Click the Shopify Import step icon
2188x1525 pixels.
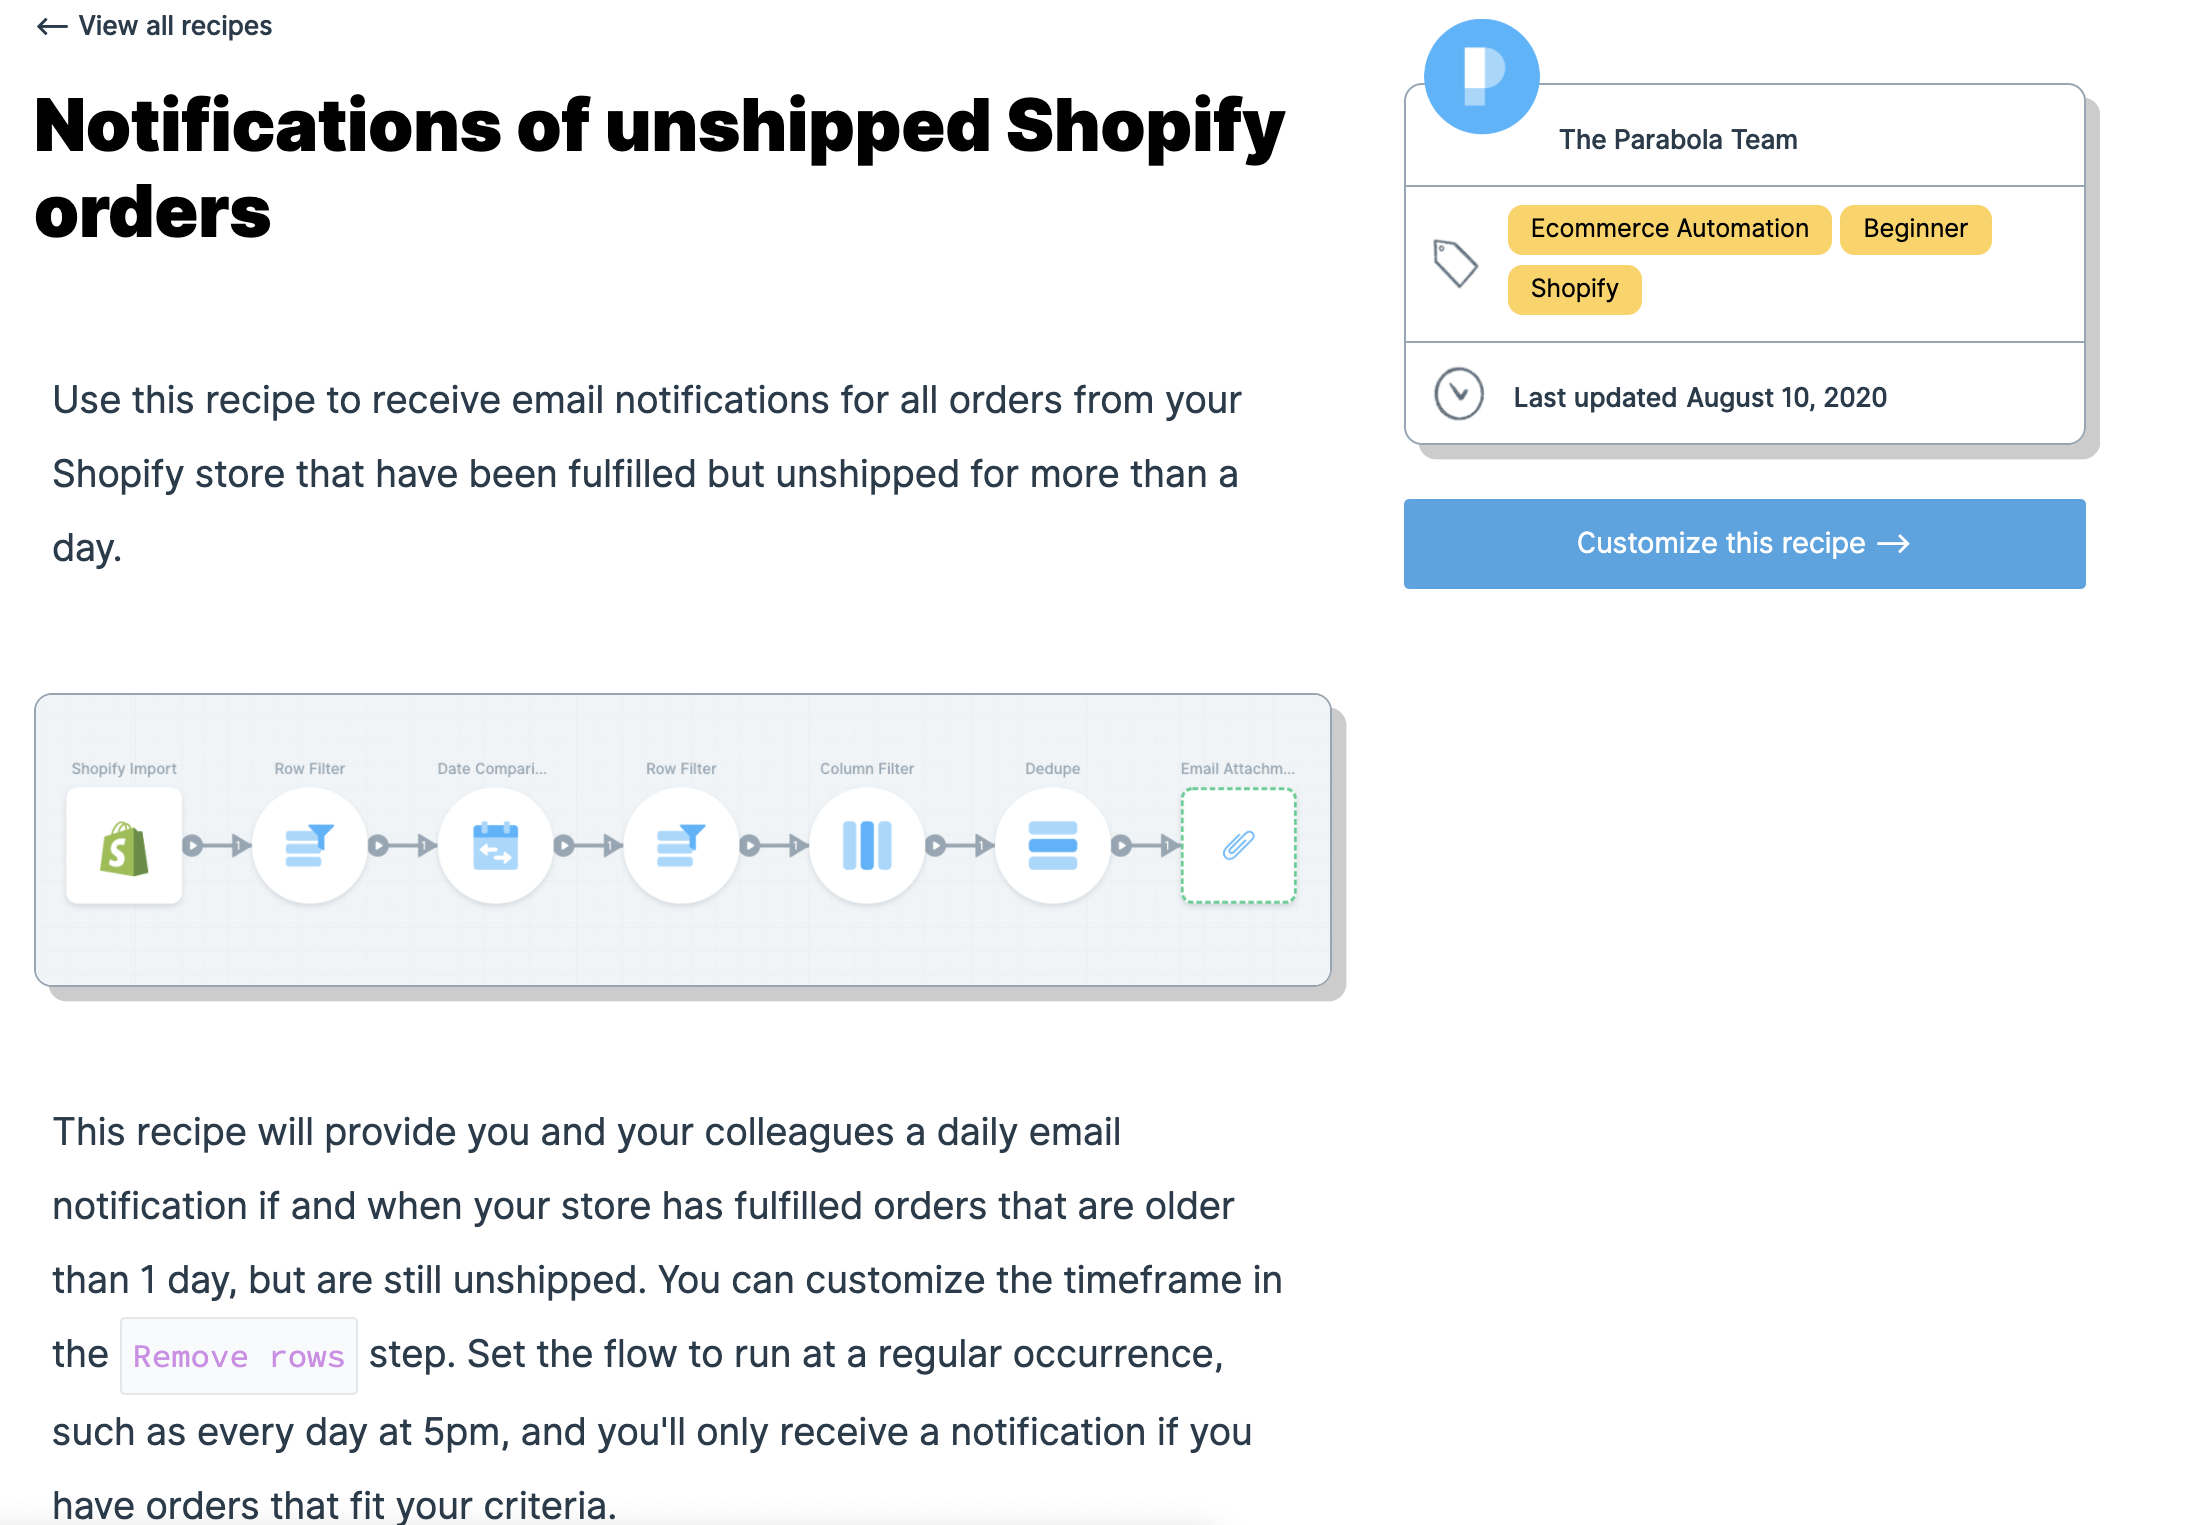pos(124,846)
